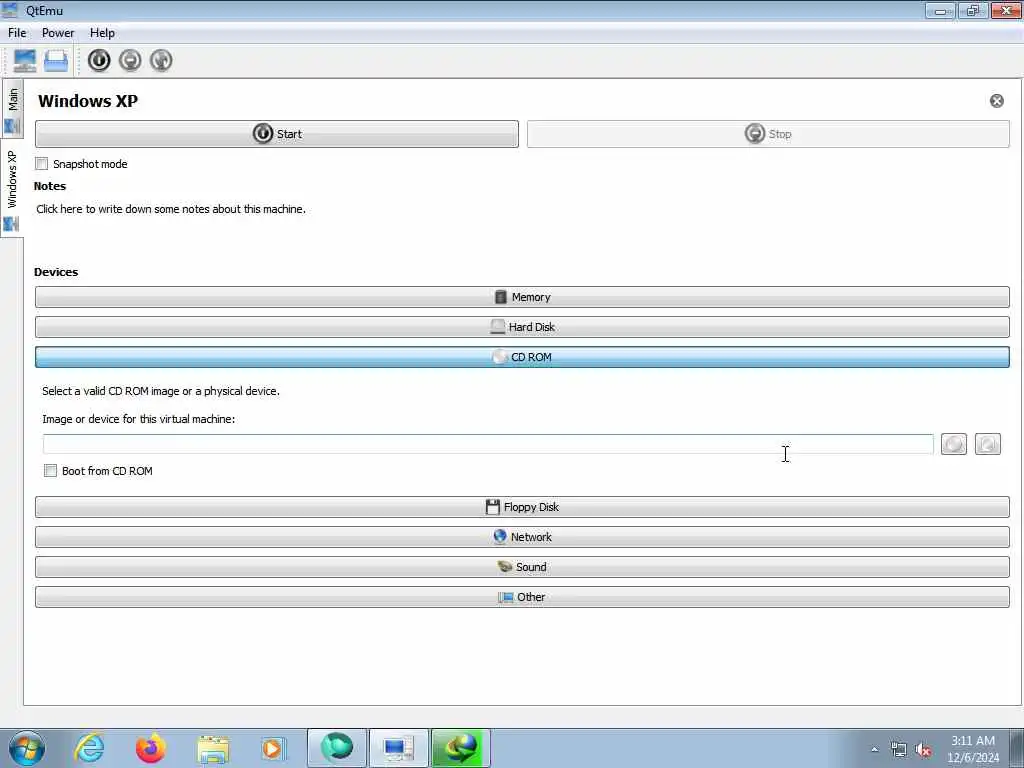Screen dimensions: 1024x768
Task: Open Windows Explorer folder taskbar icon
Action: pos(213,750)
